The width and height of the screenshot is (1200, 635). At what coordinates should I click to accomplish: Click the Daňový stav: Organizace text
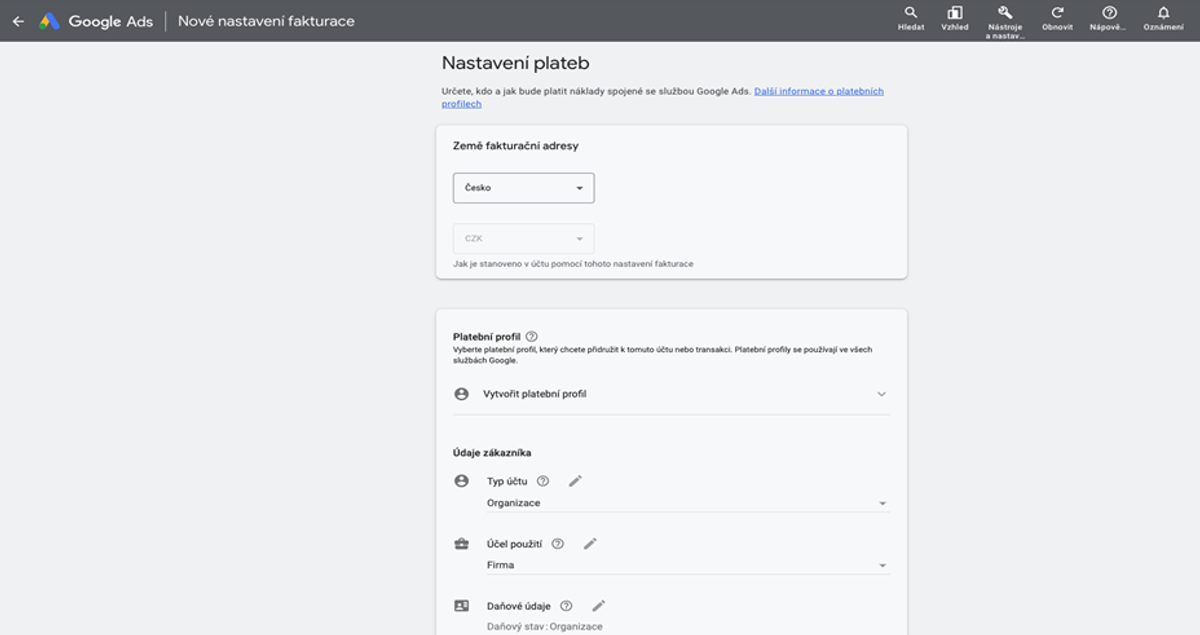545,627
